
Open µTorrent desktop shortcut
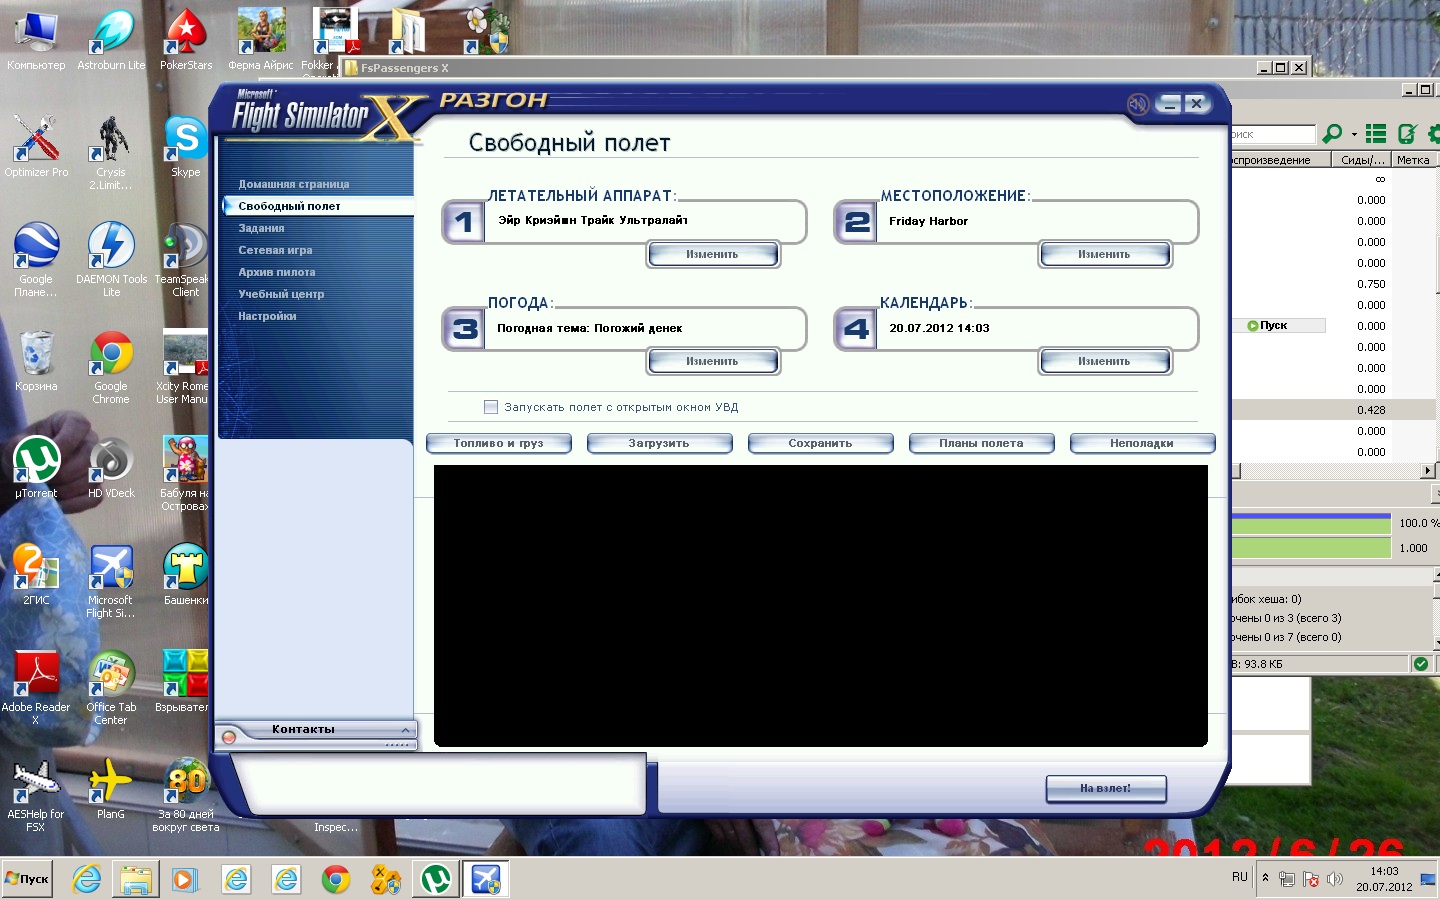pos(36,468)
